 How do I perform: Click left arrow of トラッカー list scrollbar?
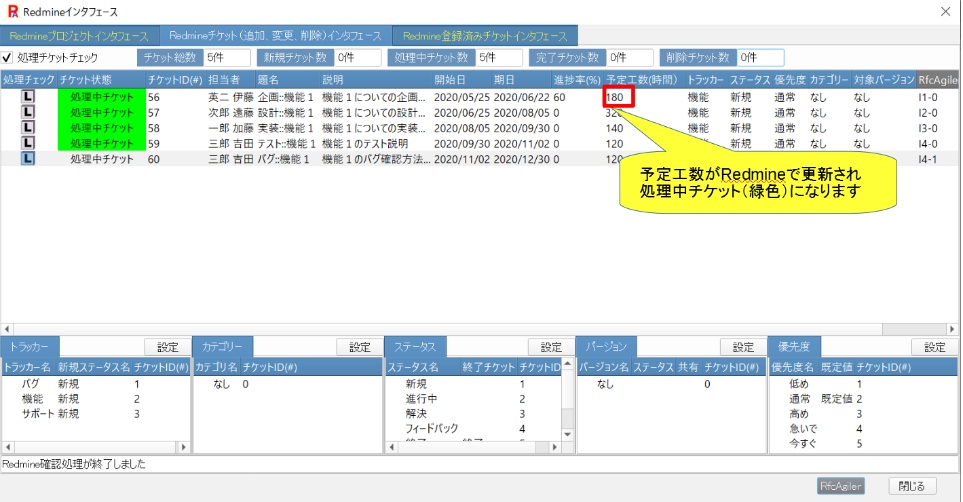(x=7, y=447)
